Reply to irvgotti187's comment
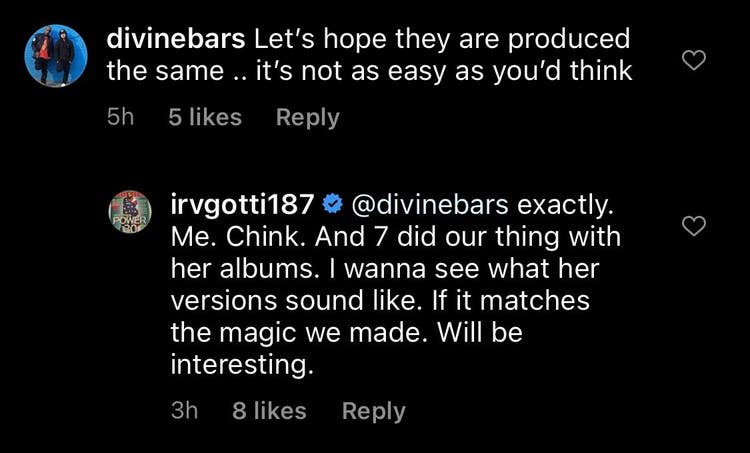Image resolution: width=750 pixels, height=453 pixels. pos(373,411)
